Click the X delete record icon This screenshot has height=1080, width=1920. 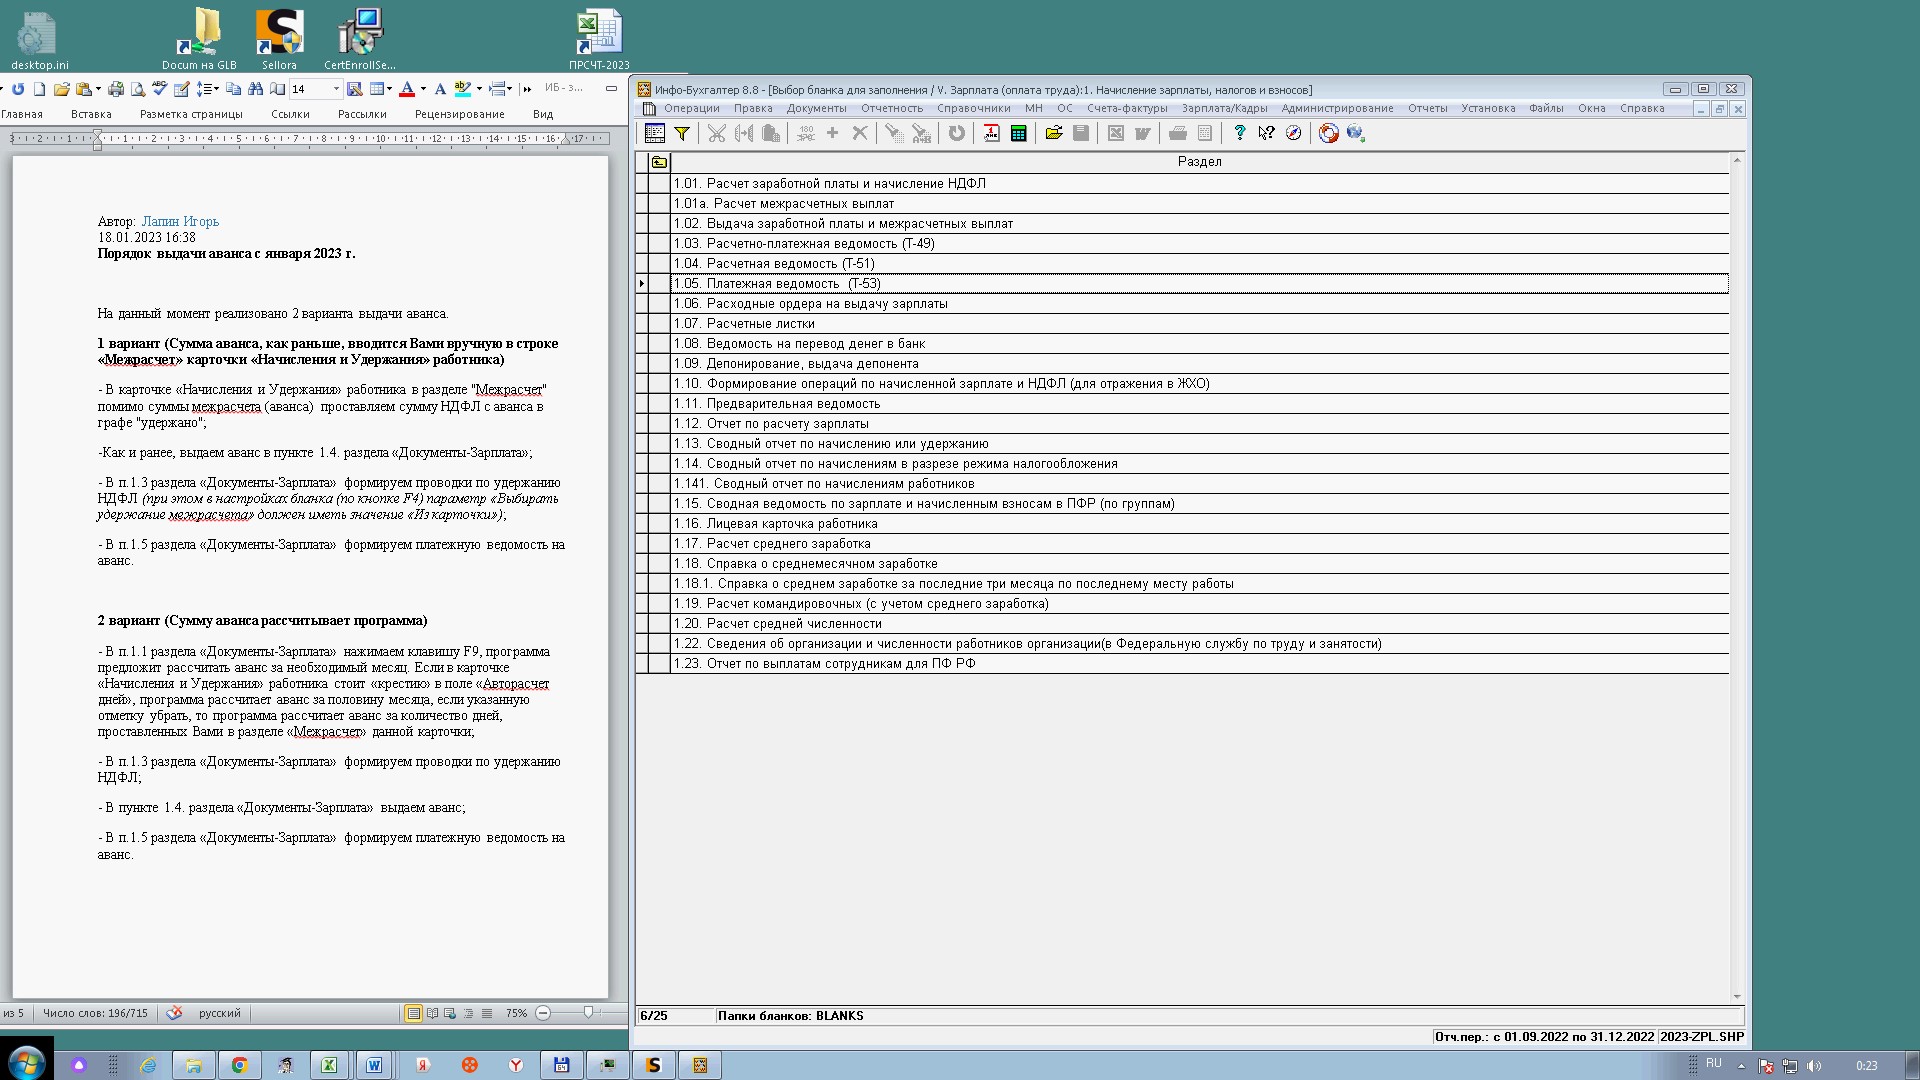click(859, 133)
